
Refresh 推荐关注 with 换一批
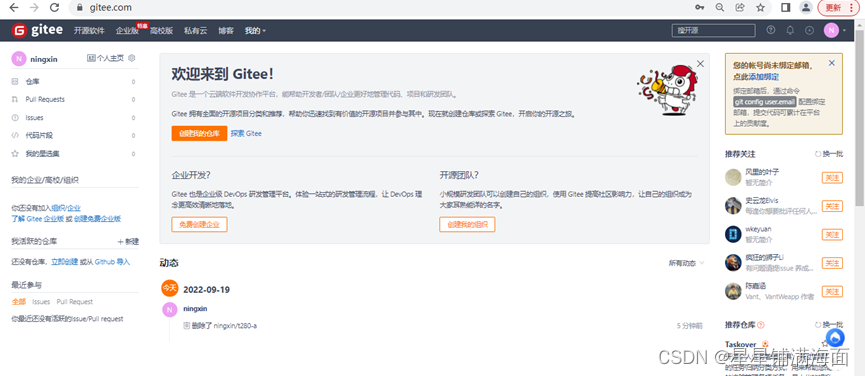click(x=829, y=154)
